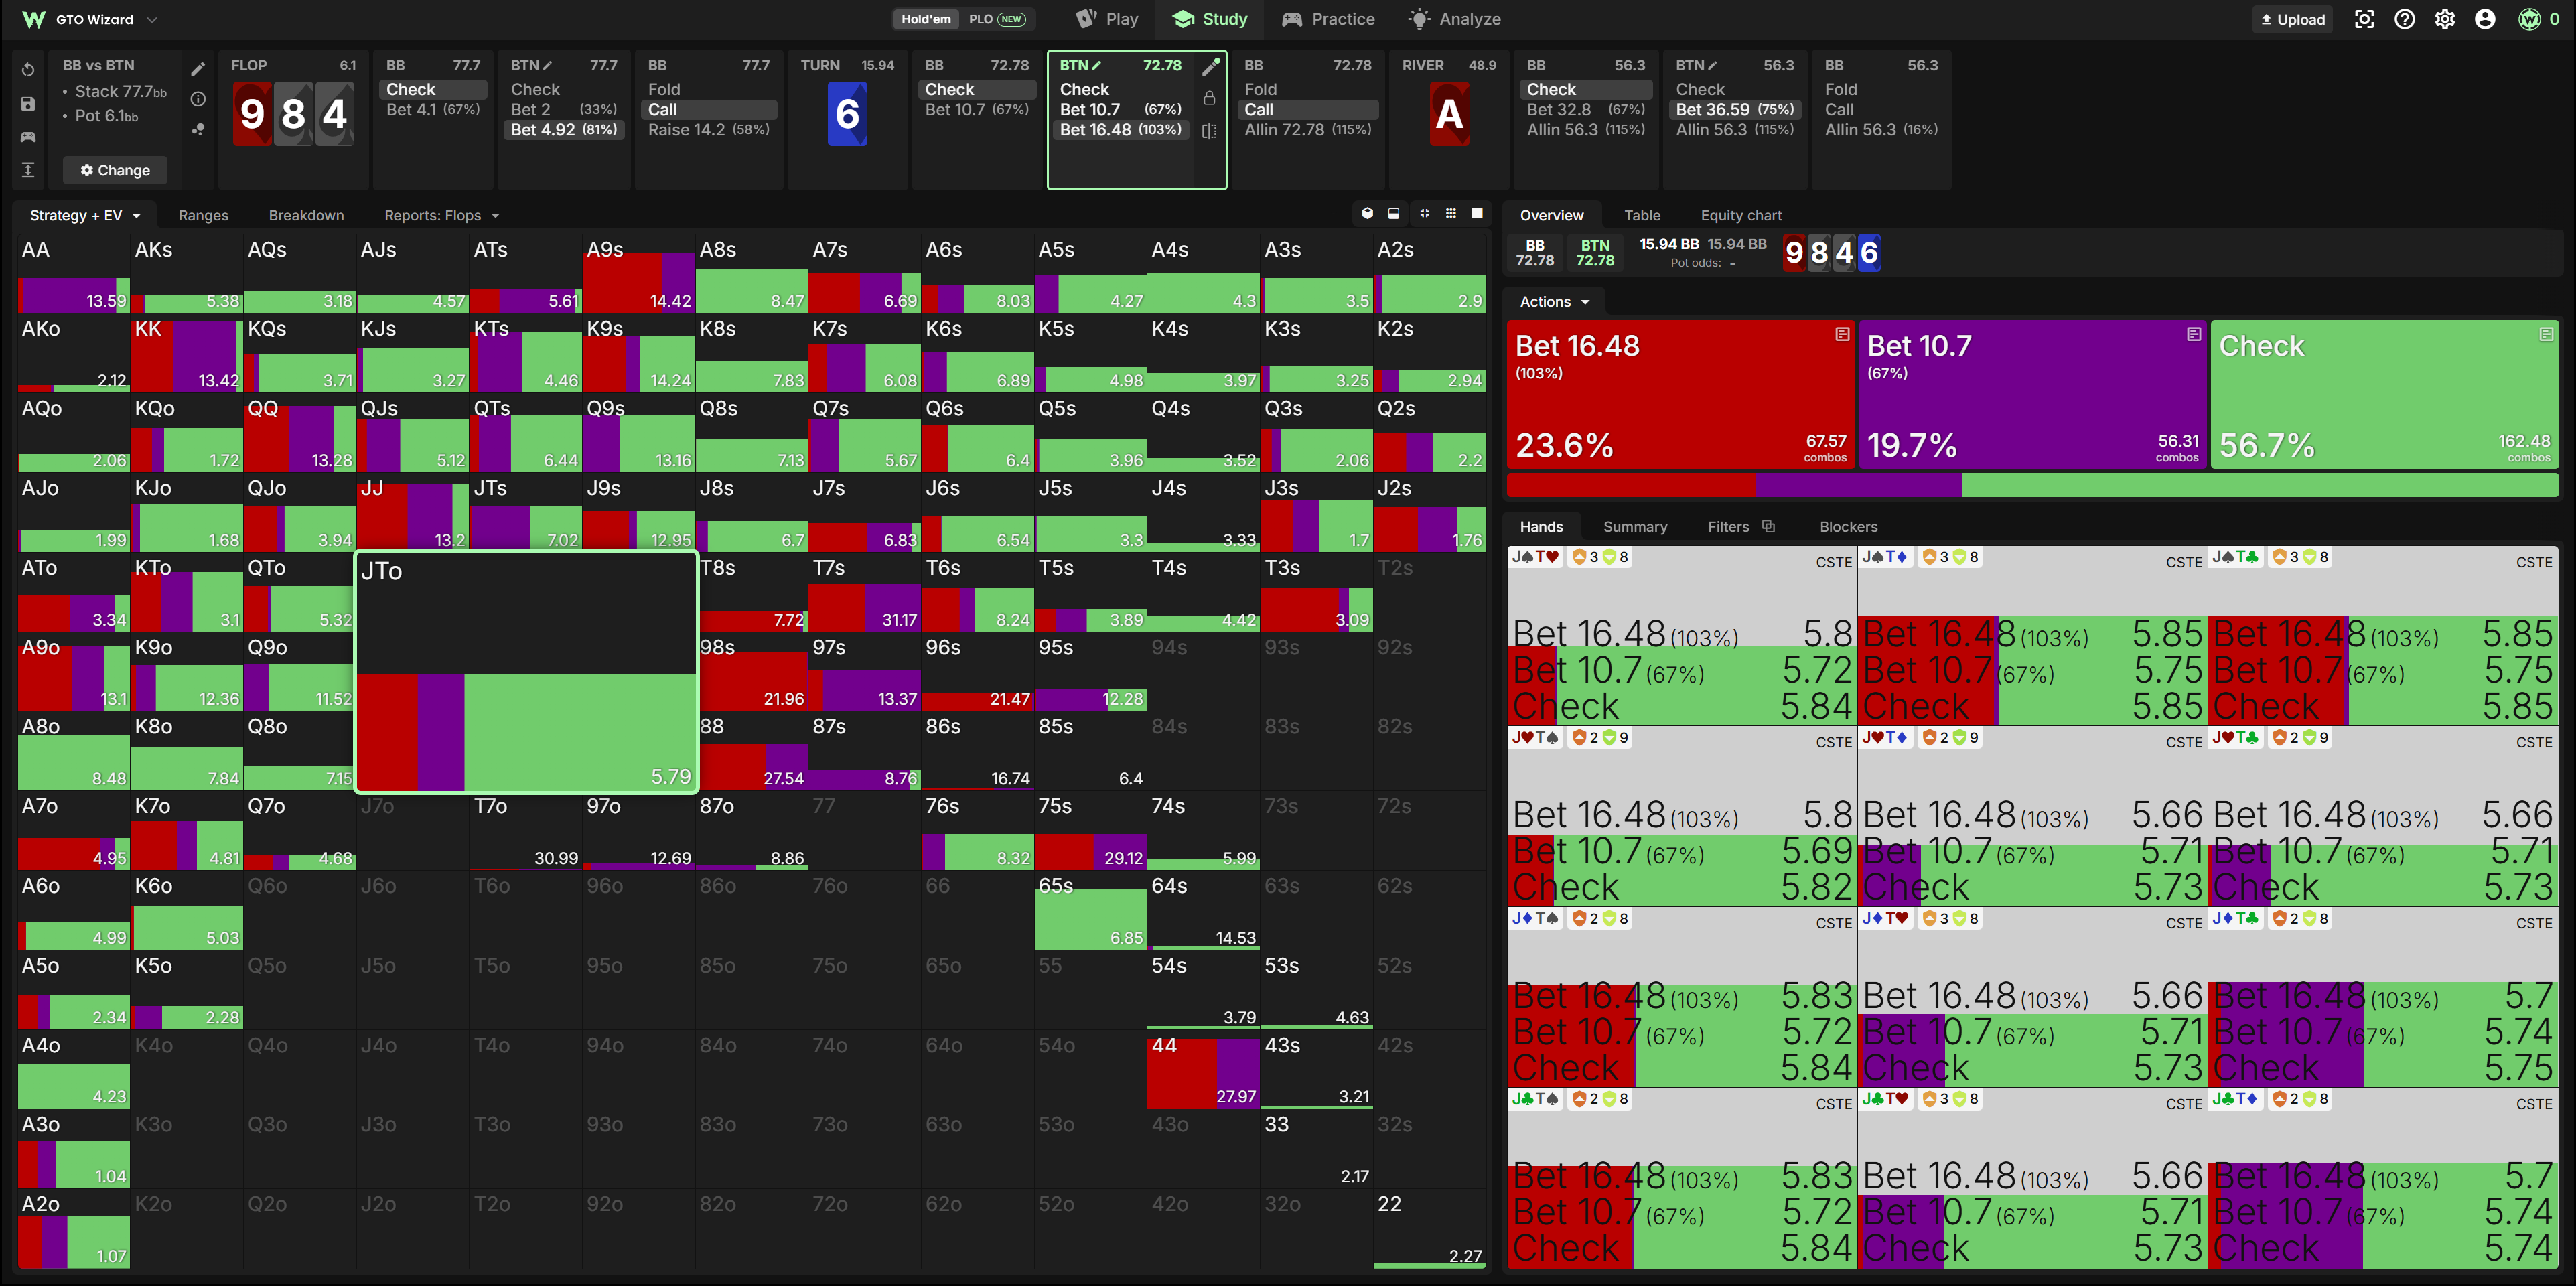Click the gamepad icon in left sidebar
This screenshot has height=1286, width=2576.
[28, 136]
